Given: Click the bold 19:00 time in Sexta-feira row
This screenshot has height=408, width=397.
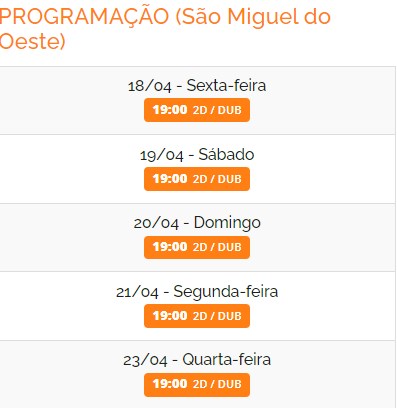Looking at the screenshot, I should tap(170, 110).
